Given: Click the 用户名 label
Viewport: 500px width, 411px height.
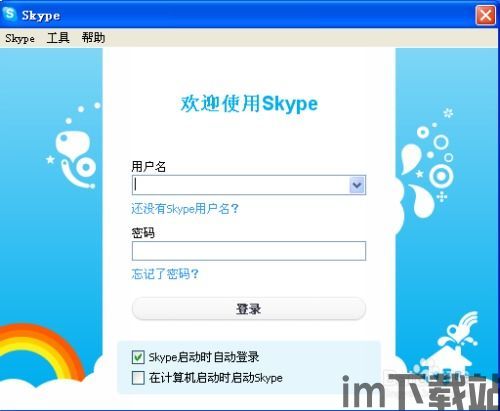Looking at the screenshot, I should tap(149, 166).
